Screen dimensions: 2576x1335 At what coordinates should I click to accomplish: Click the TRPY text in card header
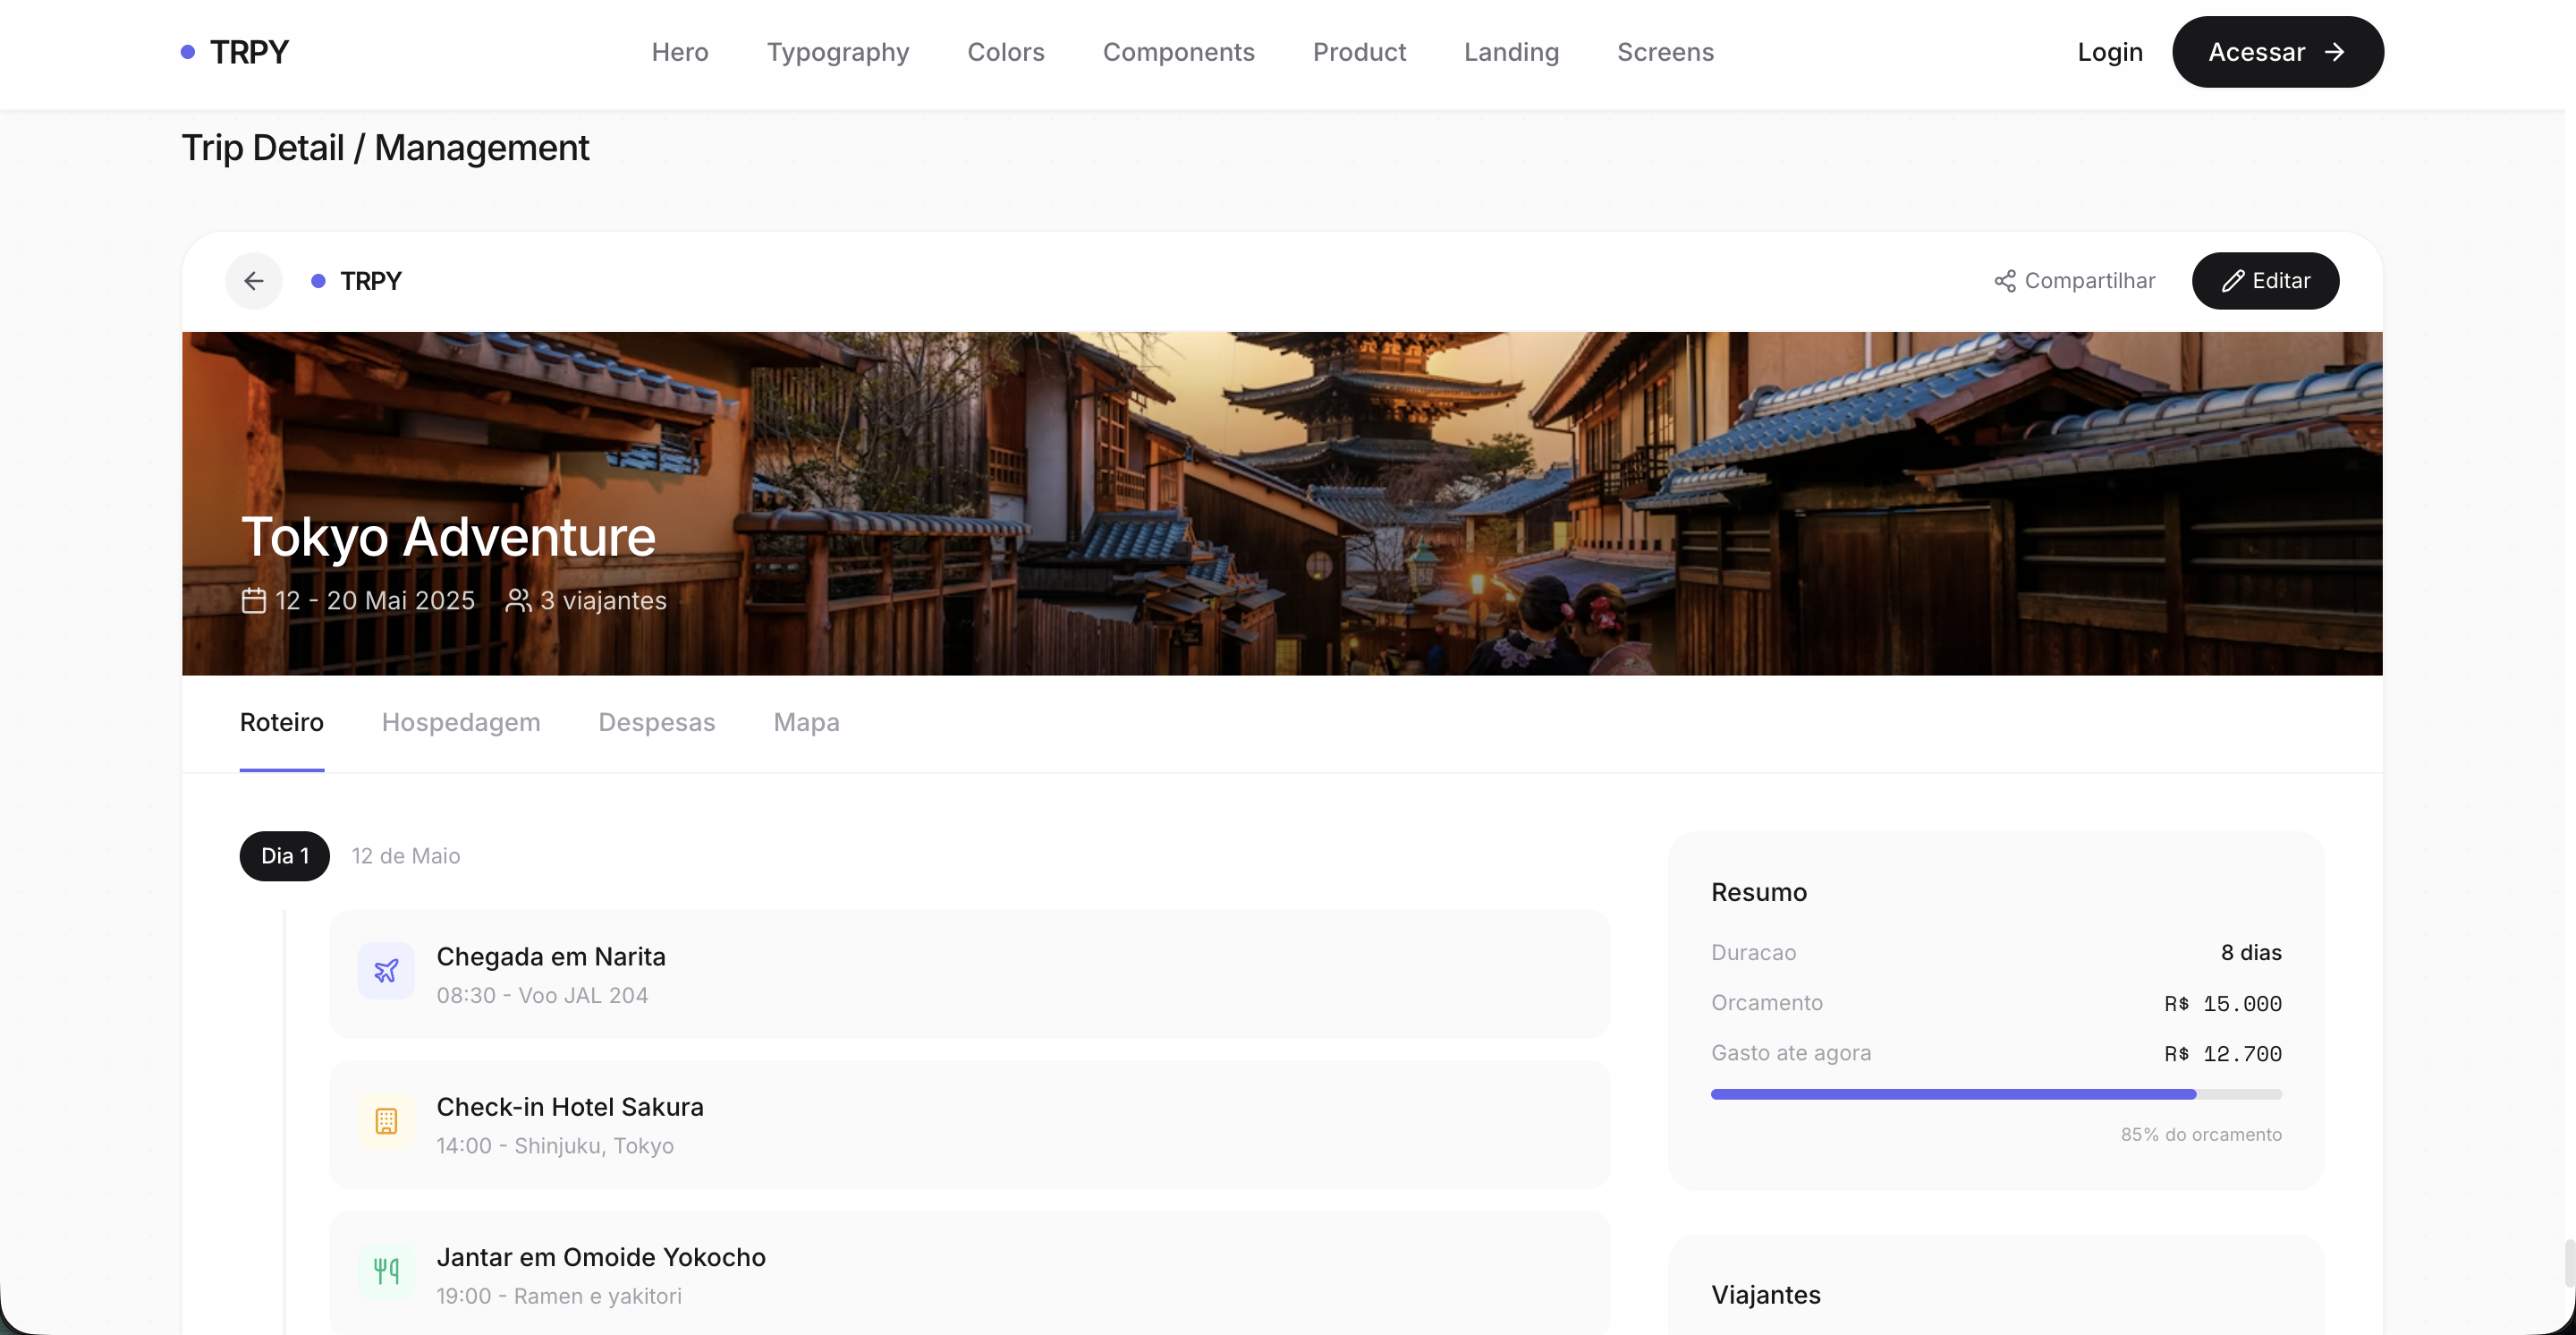click(x=370, y=281)
